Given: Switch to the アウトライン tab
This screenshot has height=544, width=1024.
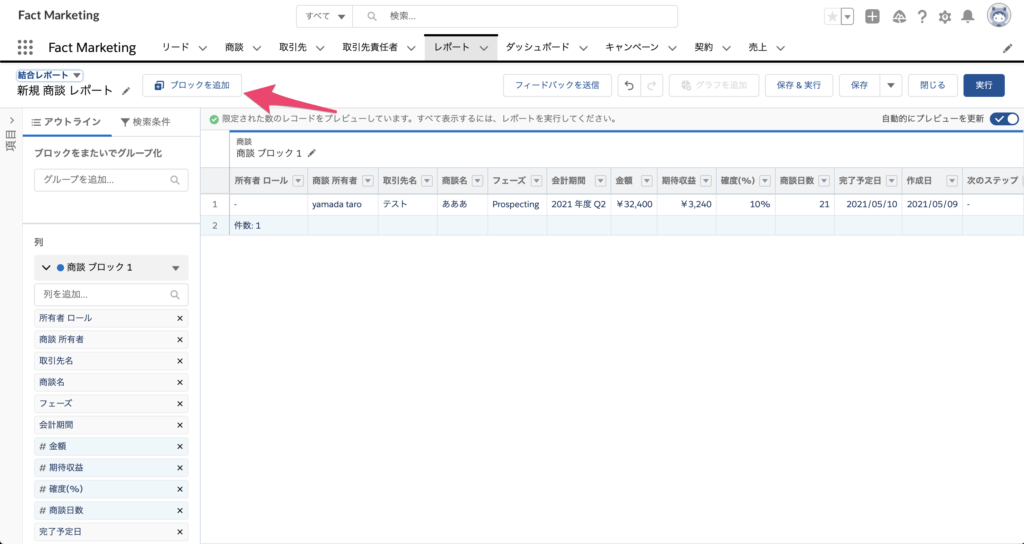Looking at the screenshot, I should (x=67, y=122).
